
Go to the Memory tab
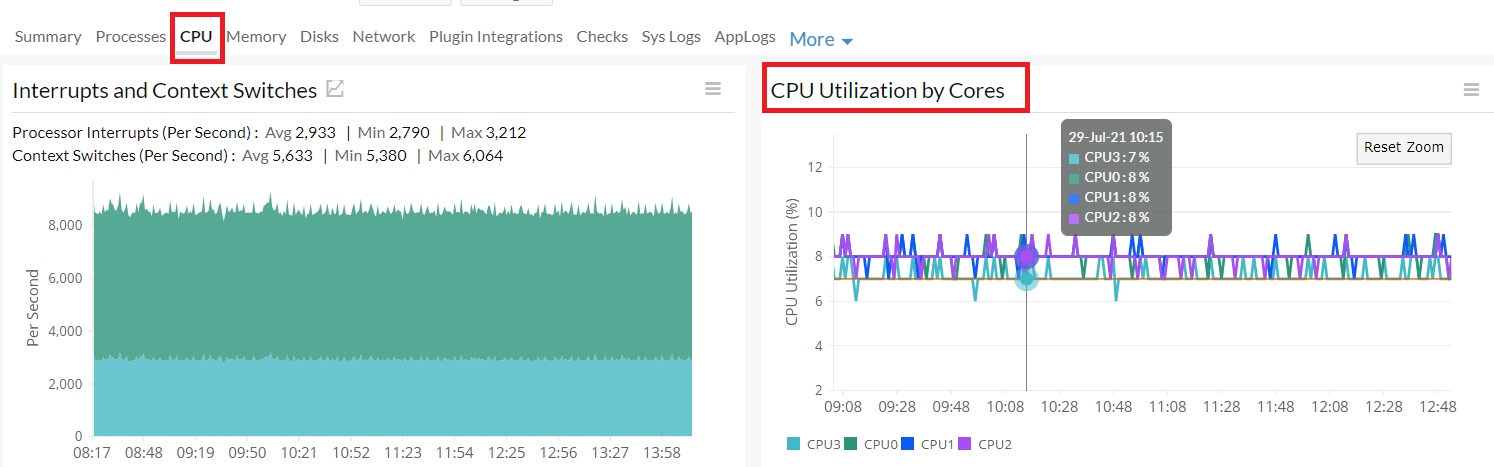pyautogui.click(x=256, y=37)
